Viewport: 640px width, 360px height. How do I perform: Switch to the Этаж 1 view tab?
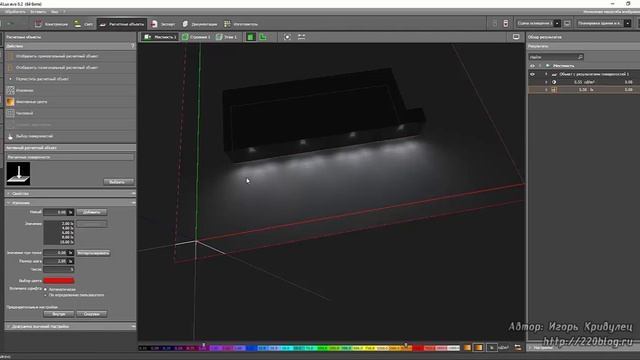click(226, 37)
